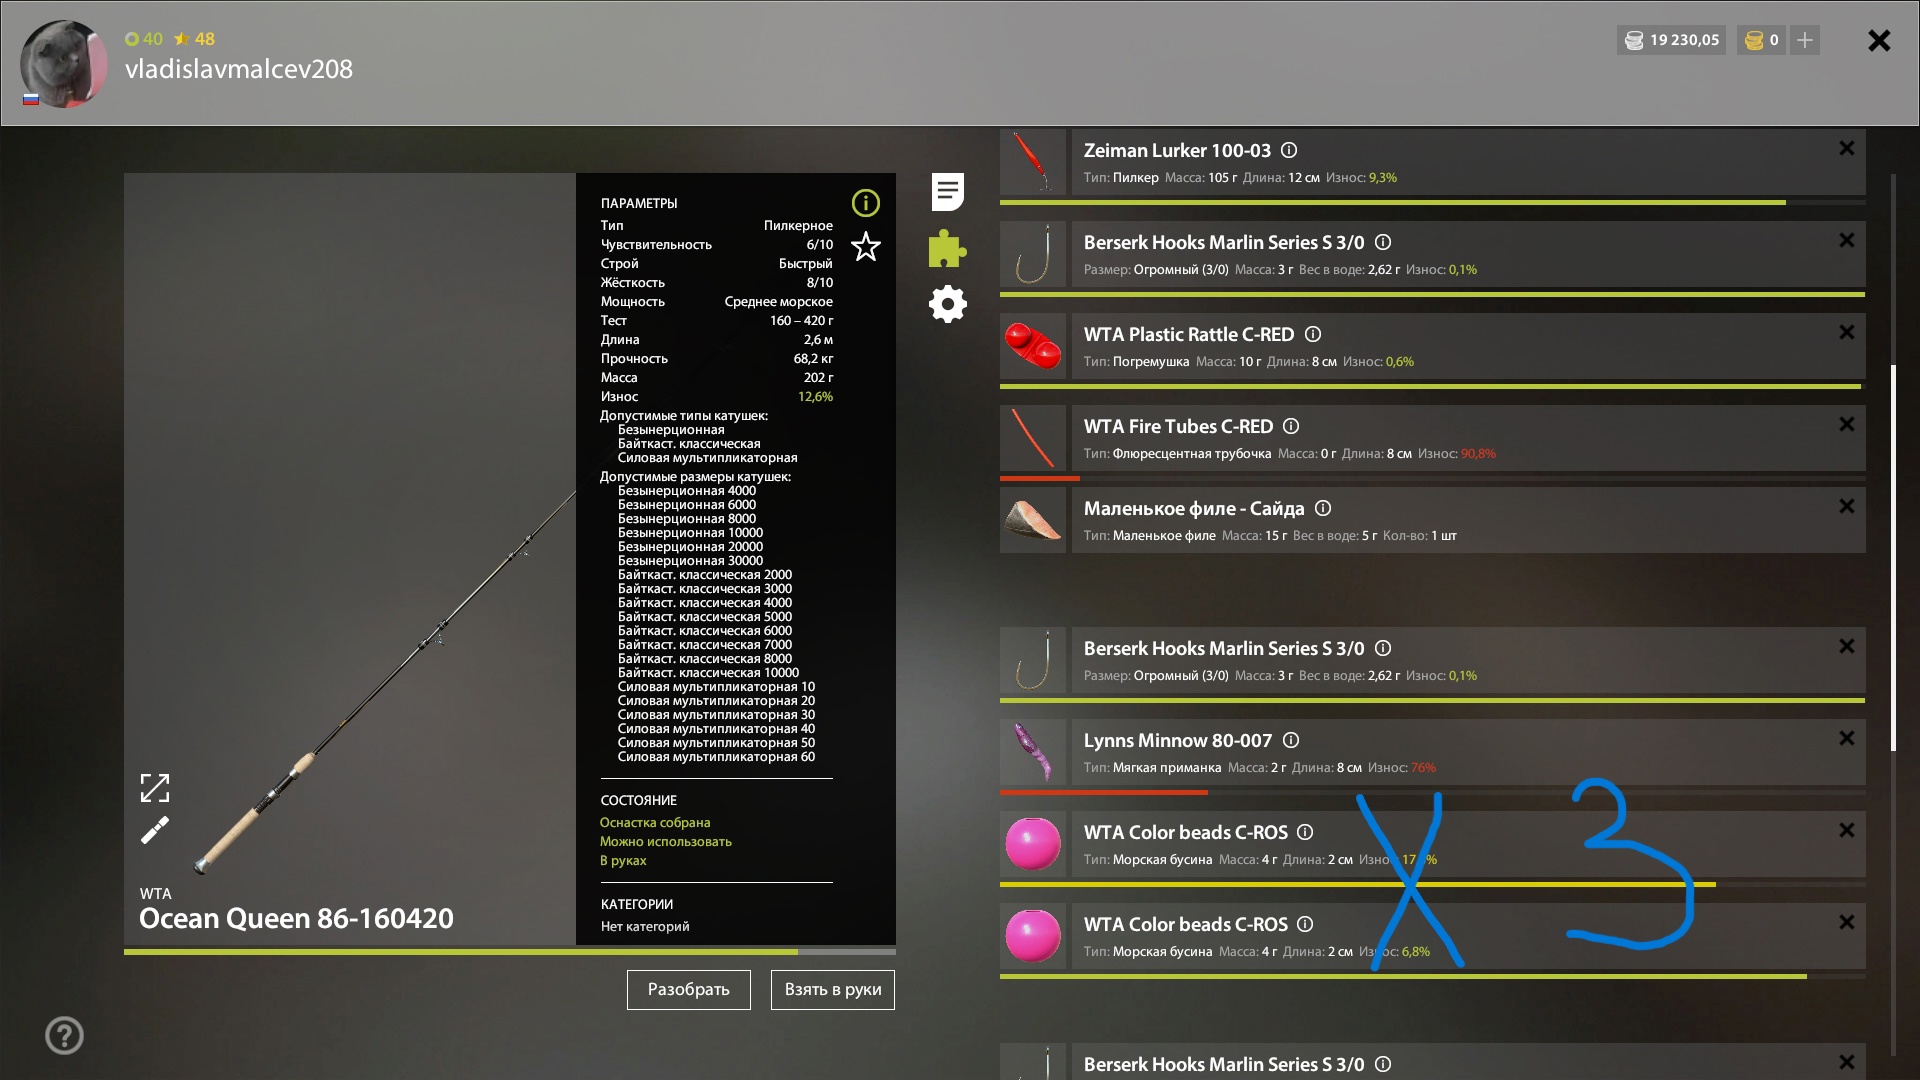Show info for WTA Fire Tubes C-RED
The width and height of the screenshot is (1920, 1080).
pyautogui.click(x=1291, y=426)
